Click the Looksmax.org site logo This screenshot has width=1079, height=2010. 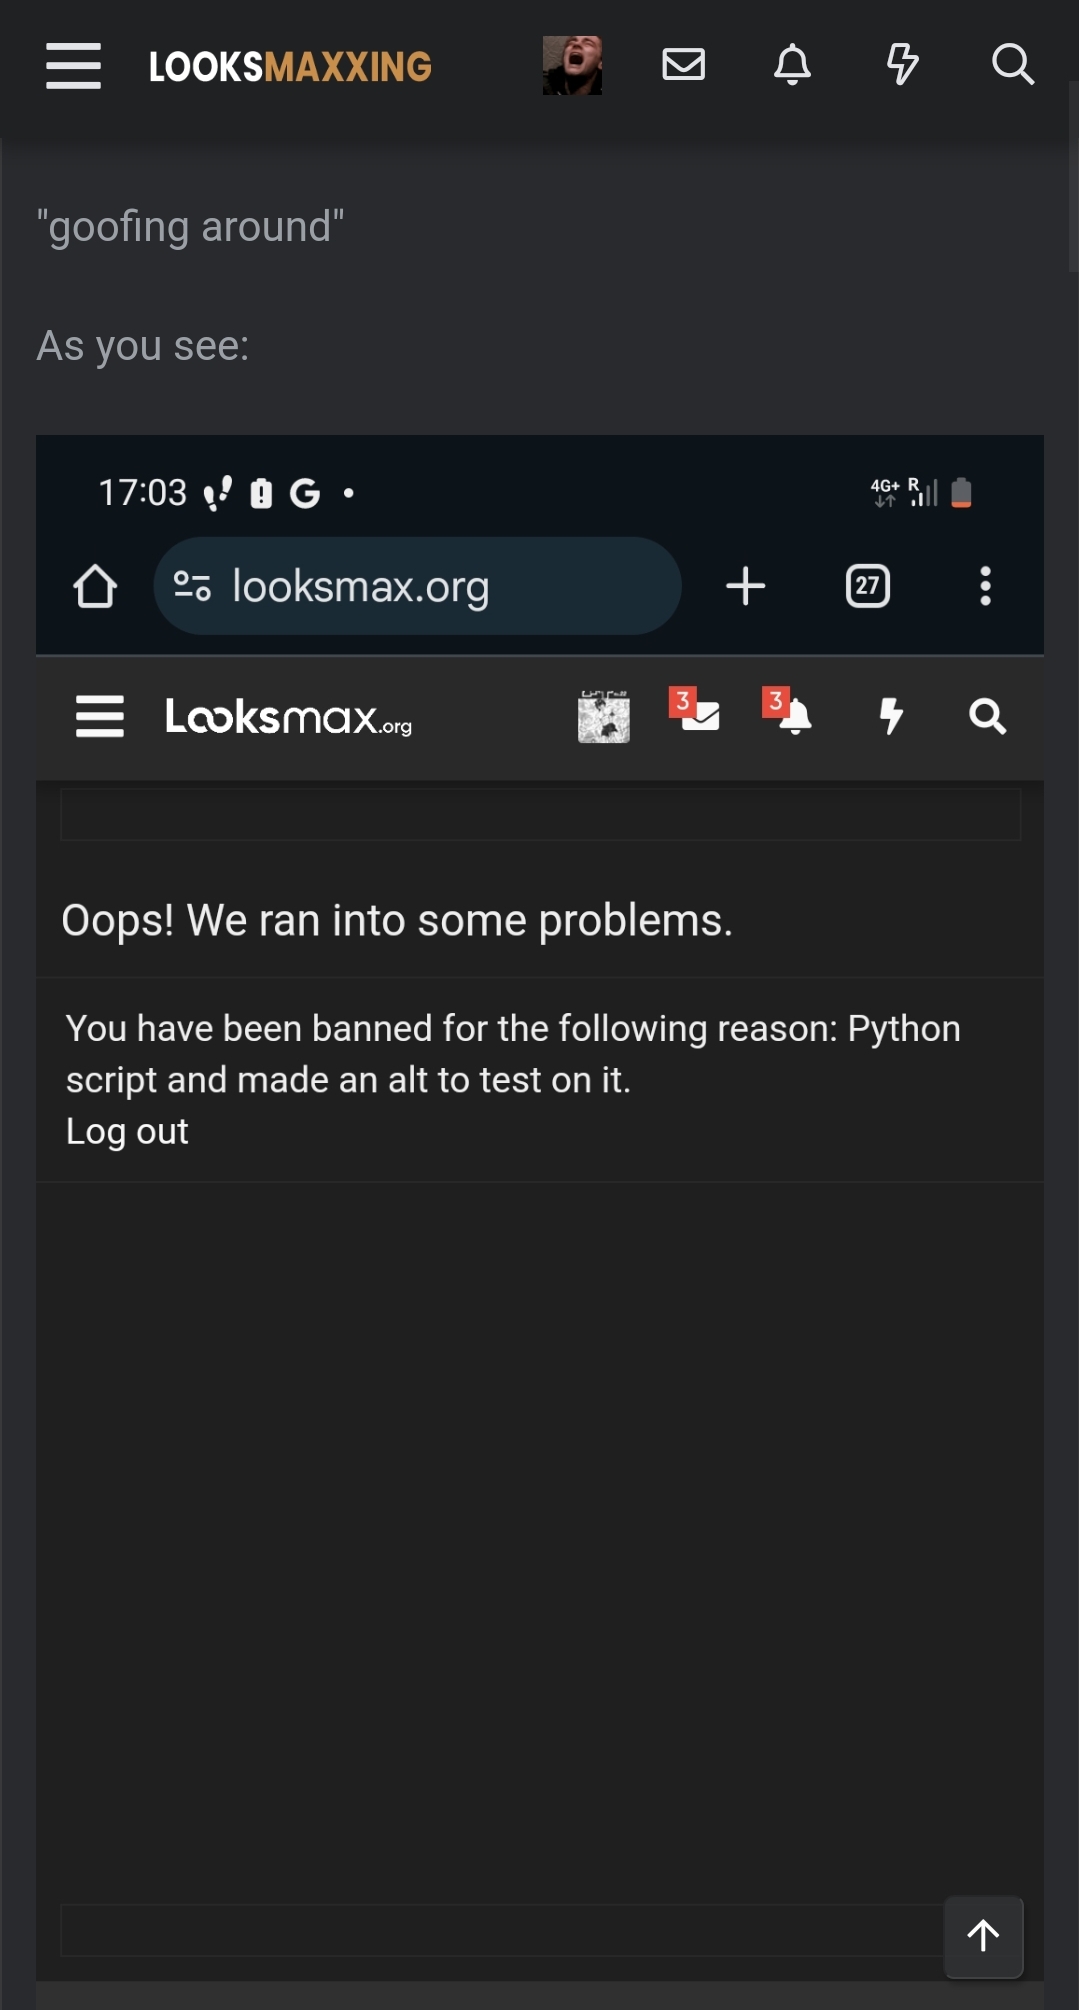tap(289, 717)
